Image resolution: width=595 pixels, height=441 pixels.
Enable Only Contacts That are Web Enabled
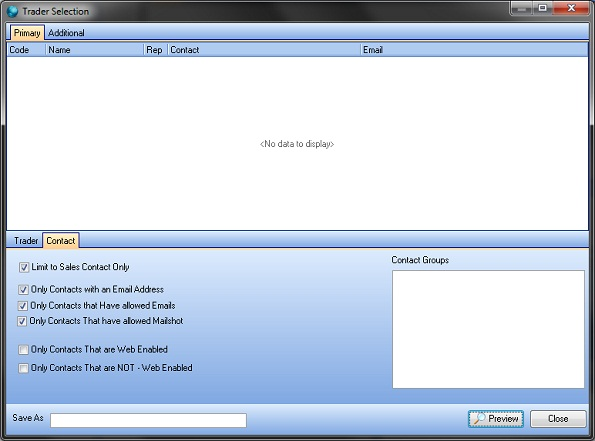pyautogui.click(x=24, y=350)
